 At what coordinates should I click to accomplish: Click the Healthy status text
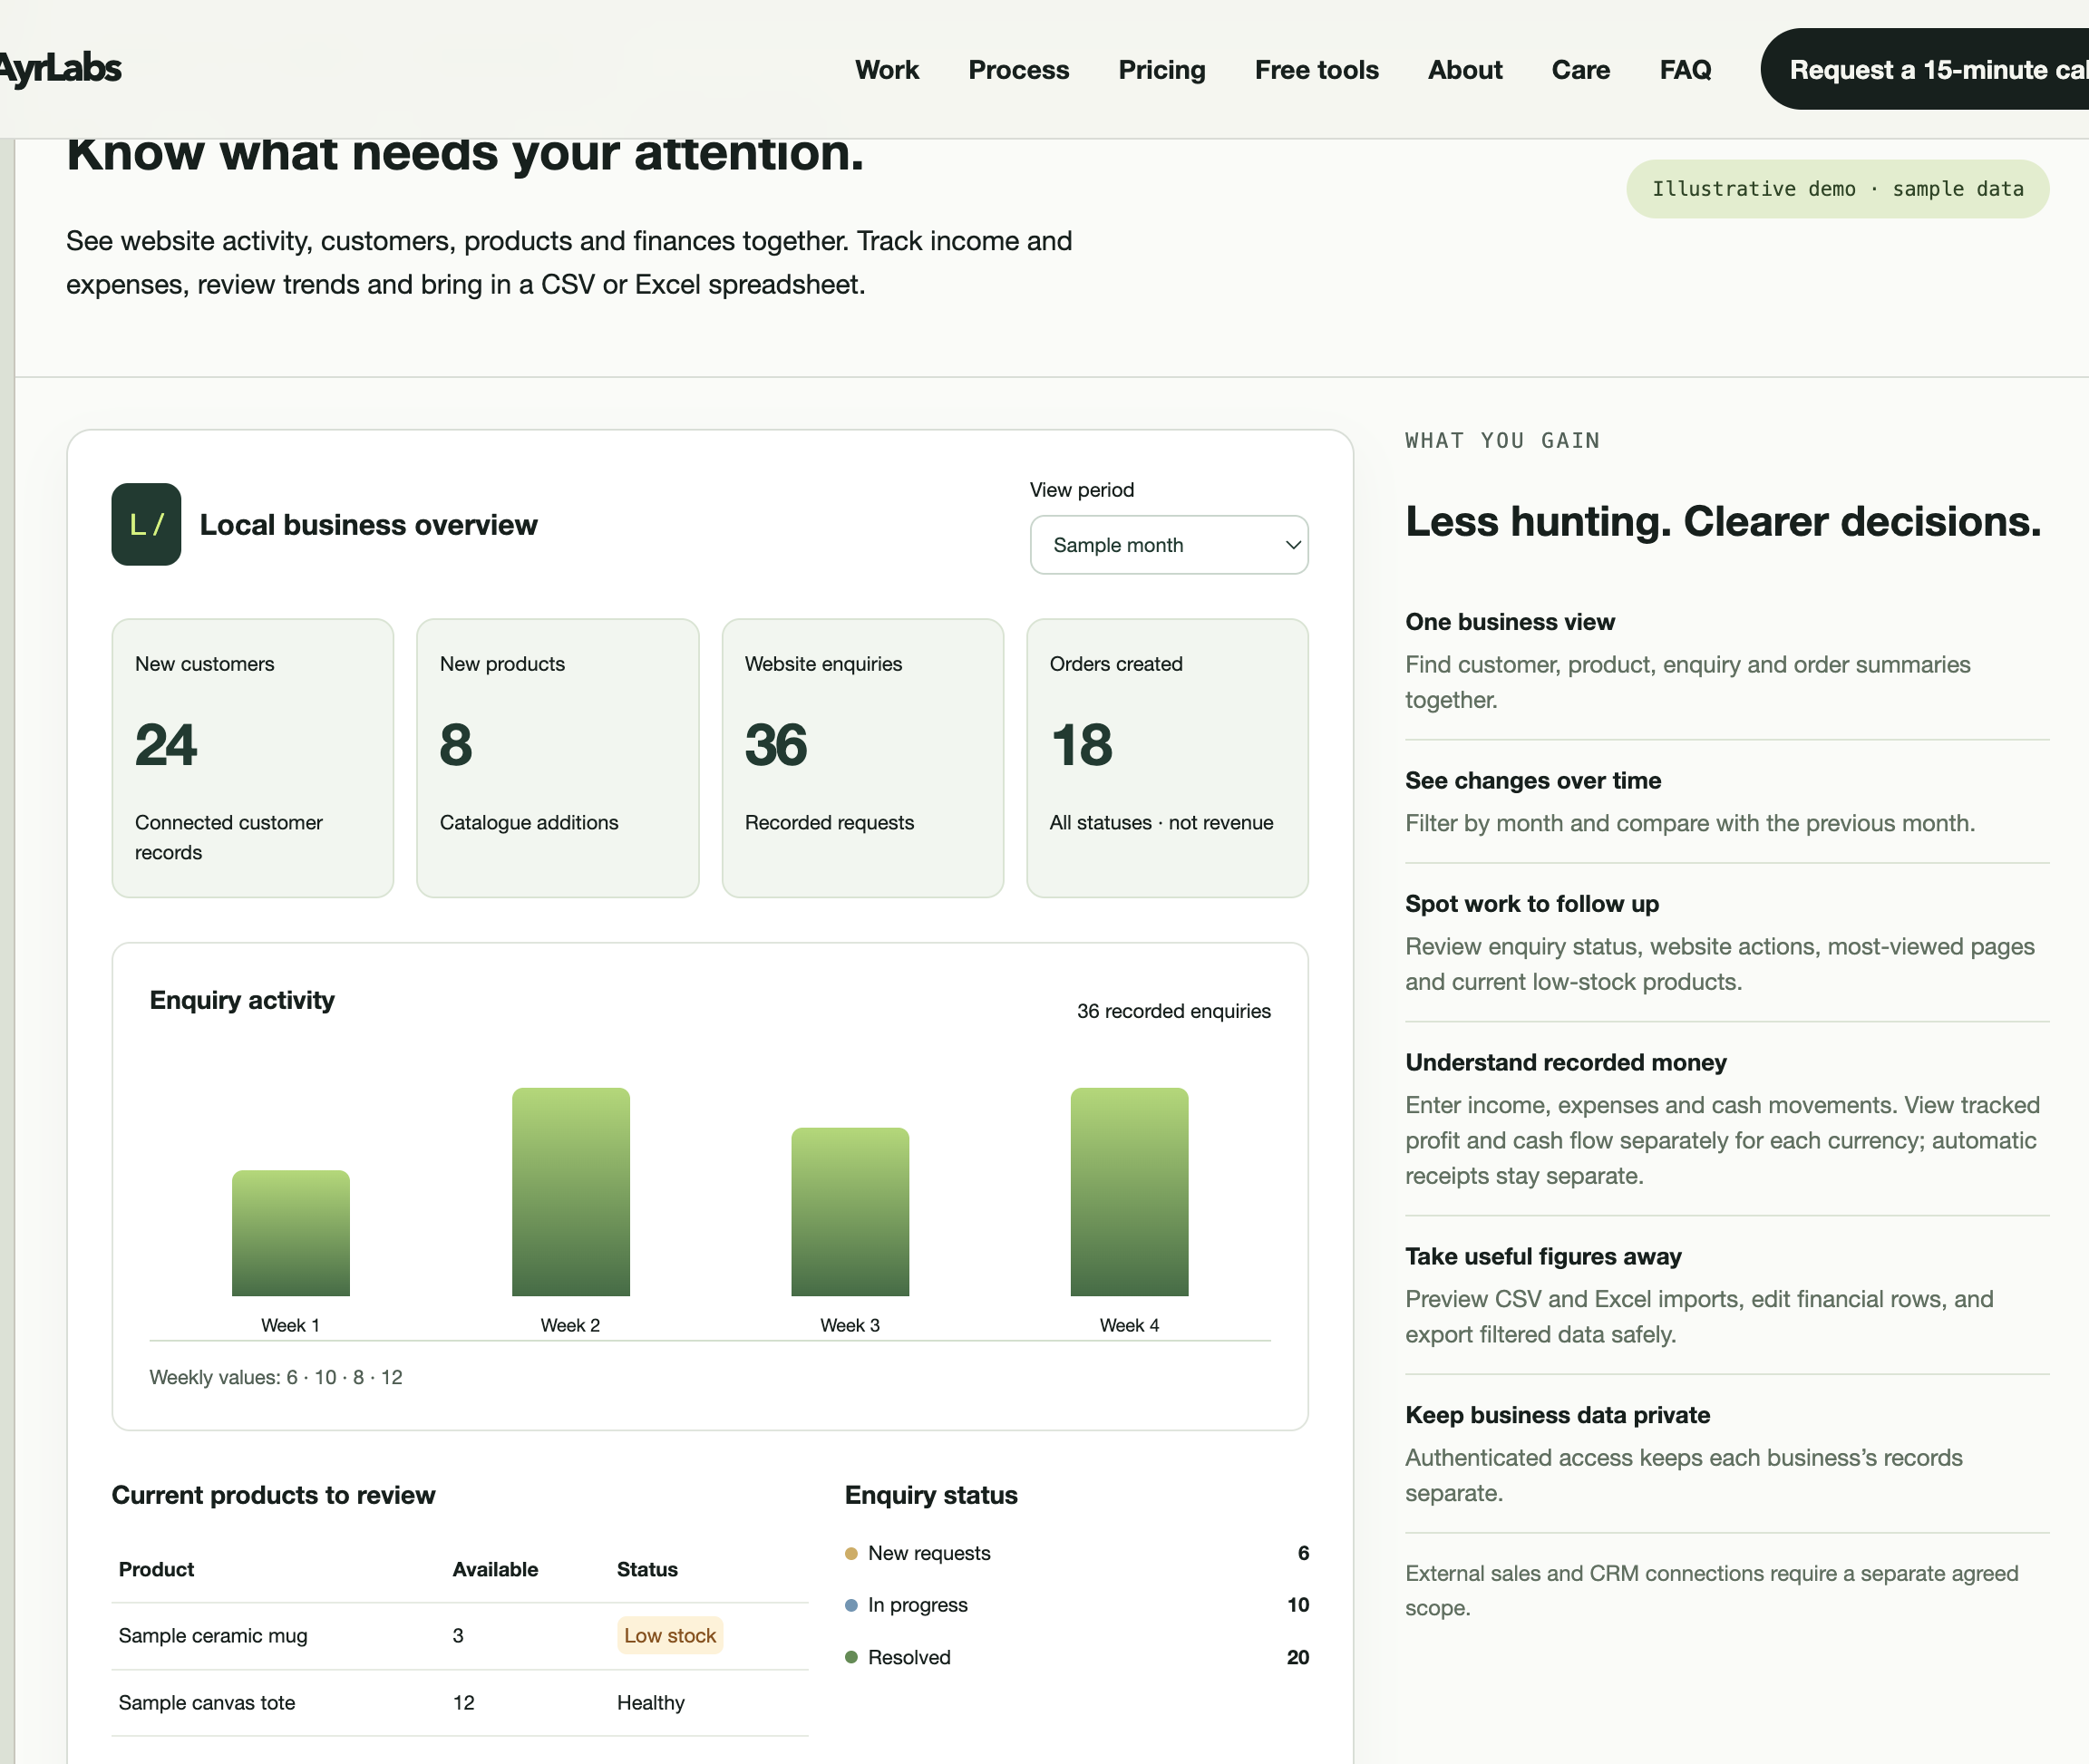point(650,1702)
